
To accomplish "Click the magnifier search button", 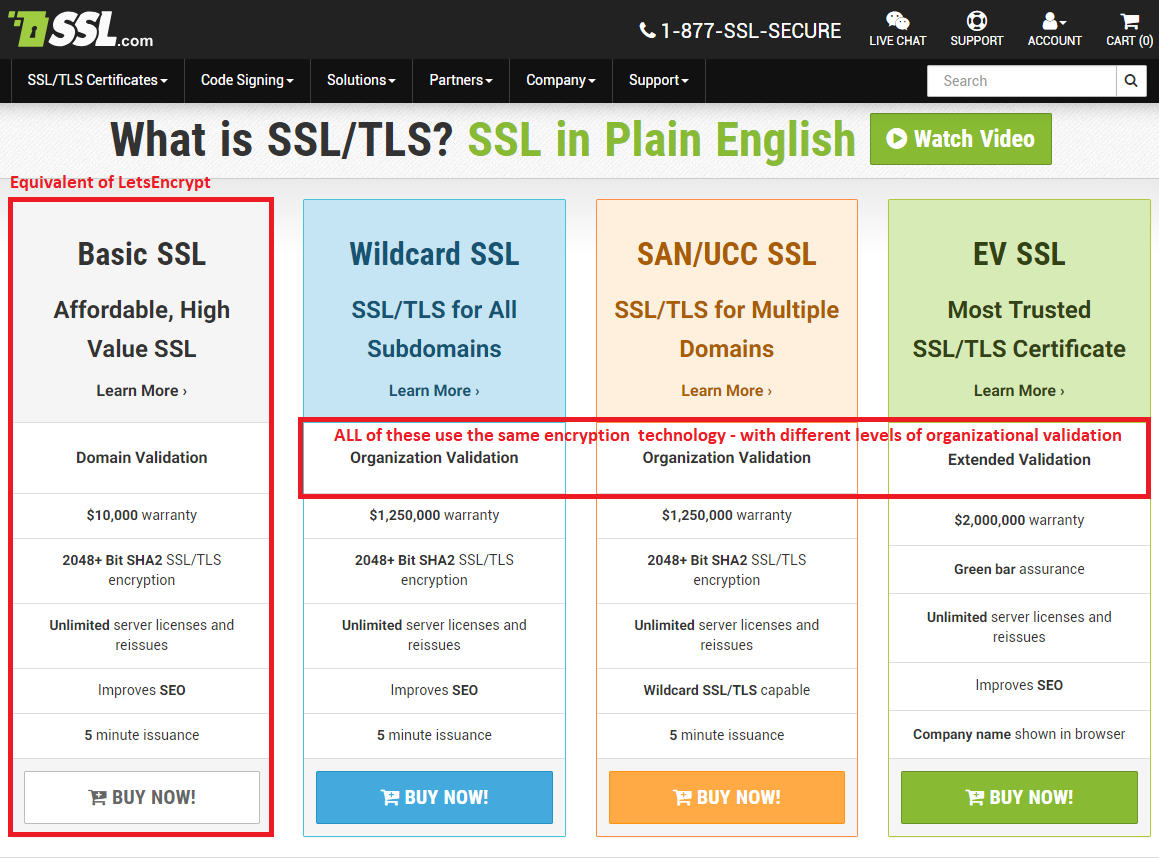I will [1131, 81].
